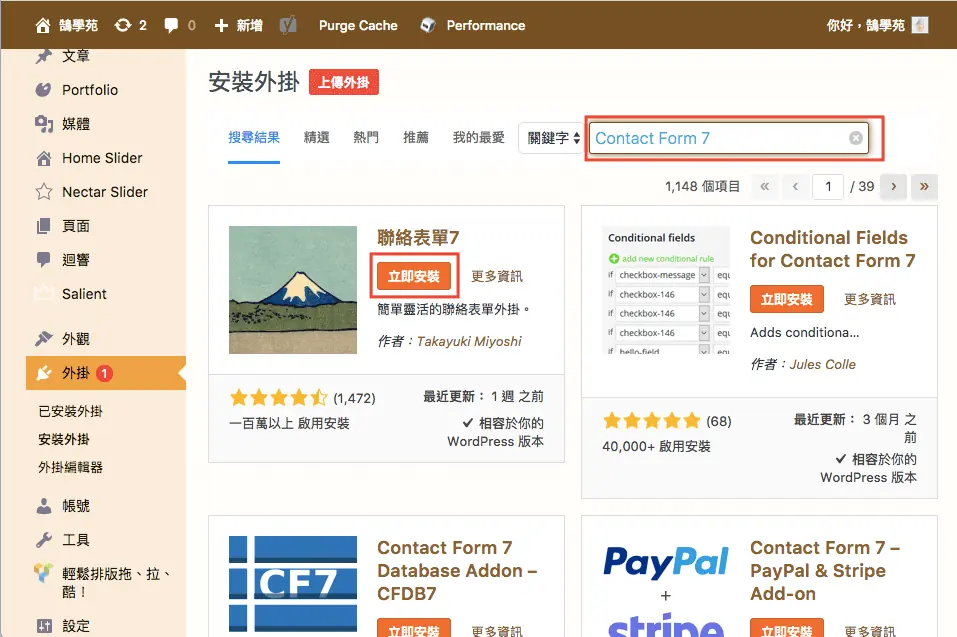Open the Yoast SEO icon in admin bar
This screenshot has width=957, height=637.
coord(288,25)
